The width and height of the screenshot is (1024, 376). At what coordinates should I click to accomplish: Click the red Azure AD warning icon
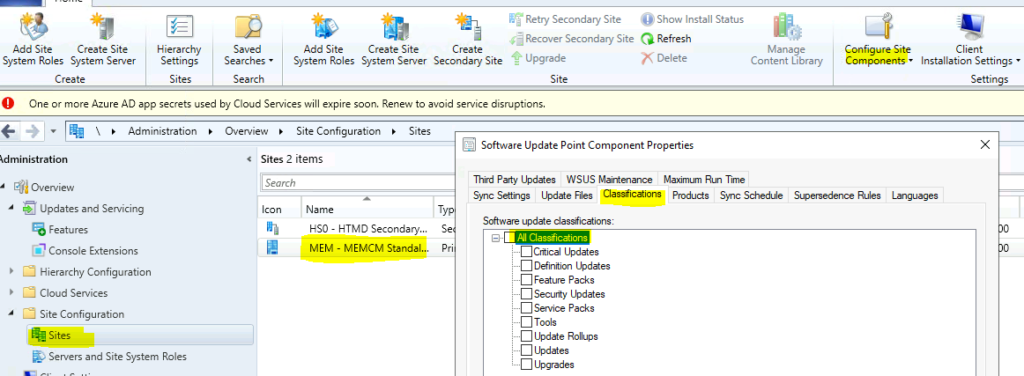[8, 103]
